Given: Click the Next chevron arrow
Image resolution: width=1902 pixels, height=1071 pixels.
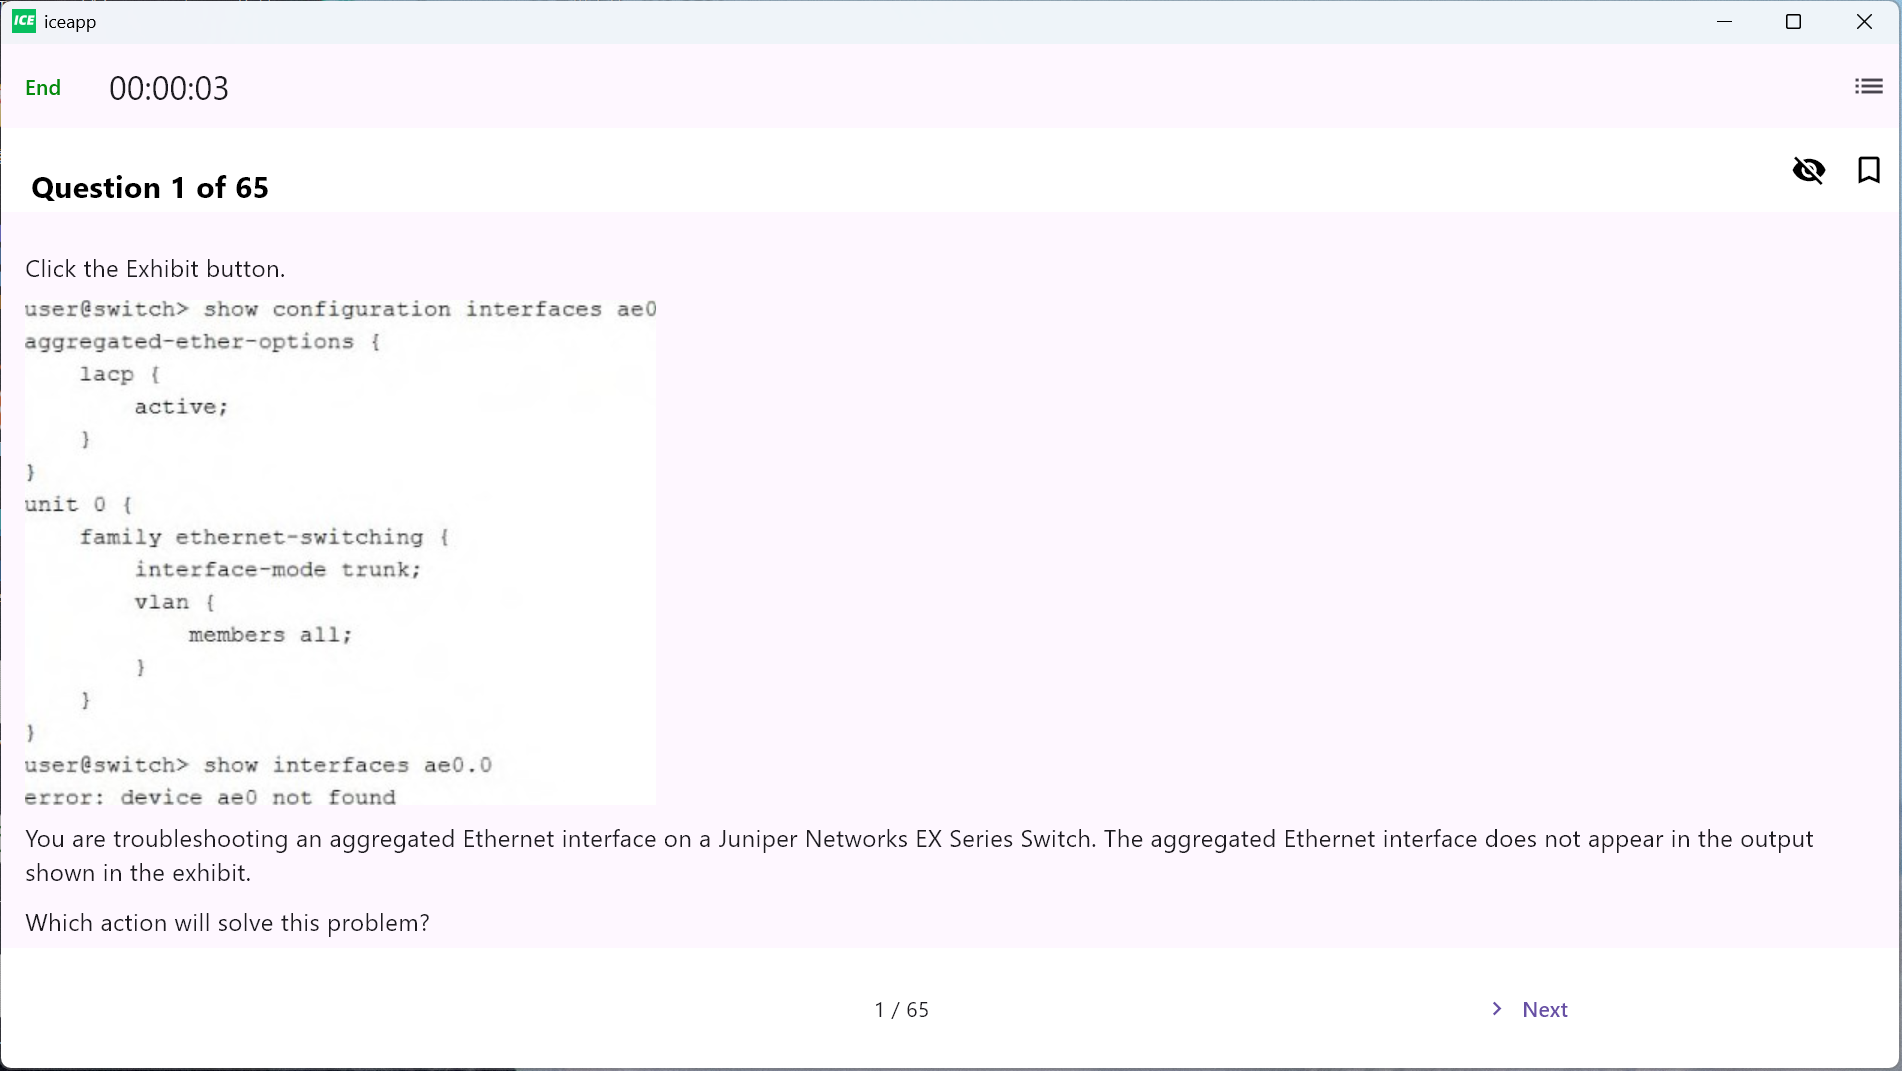Looking at the screenshot, I should click(x=1497, y=1009).
